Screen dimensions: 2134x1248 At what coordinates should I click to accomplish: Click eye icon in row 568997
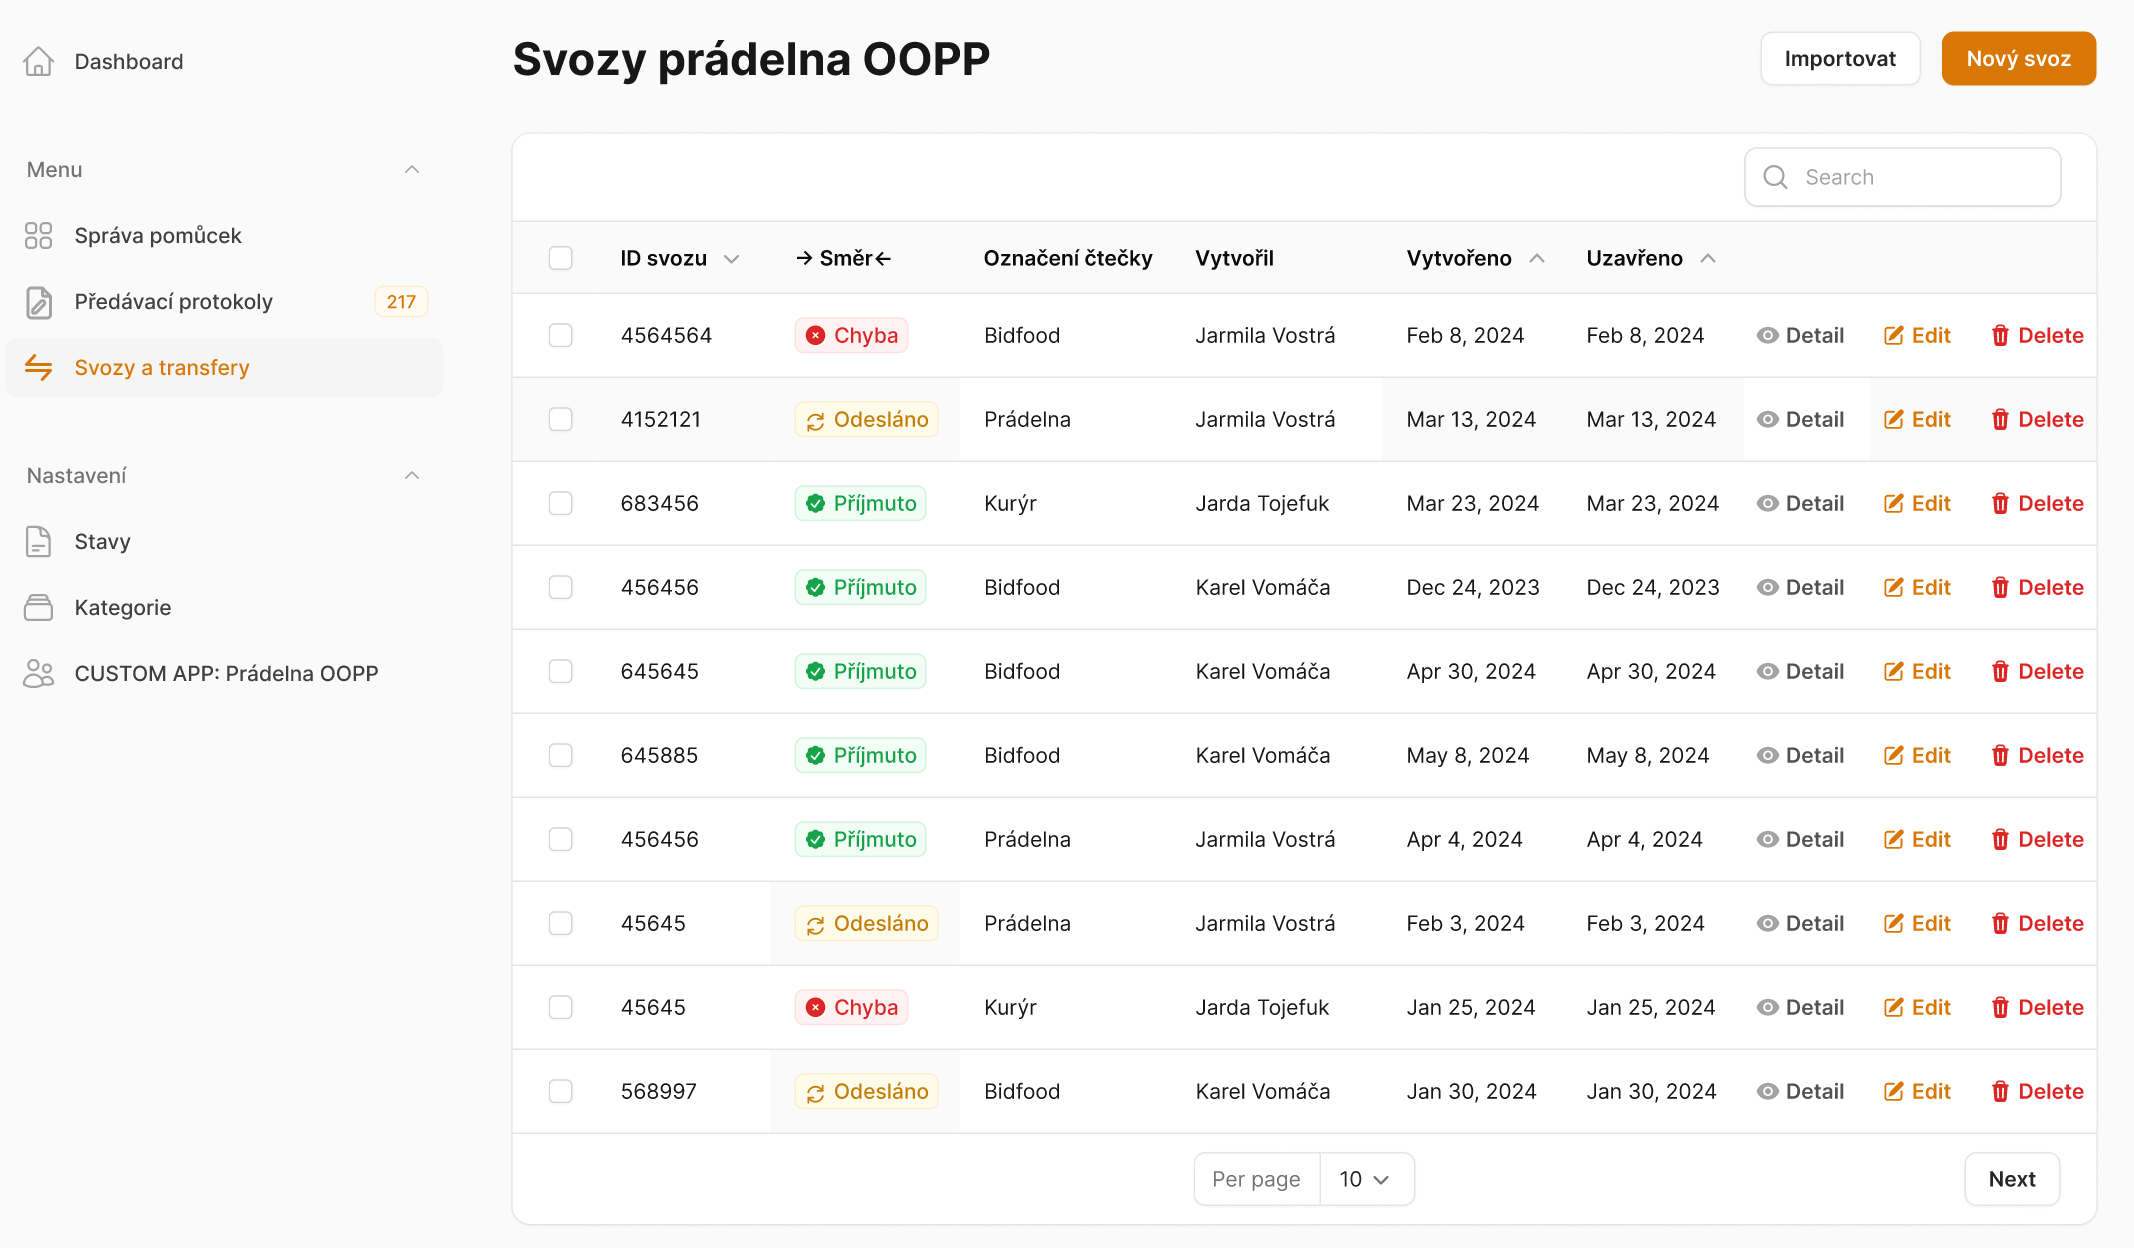(x=1767, y=1091)
